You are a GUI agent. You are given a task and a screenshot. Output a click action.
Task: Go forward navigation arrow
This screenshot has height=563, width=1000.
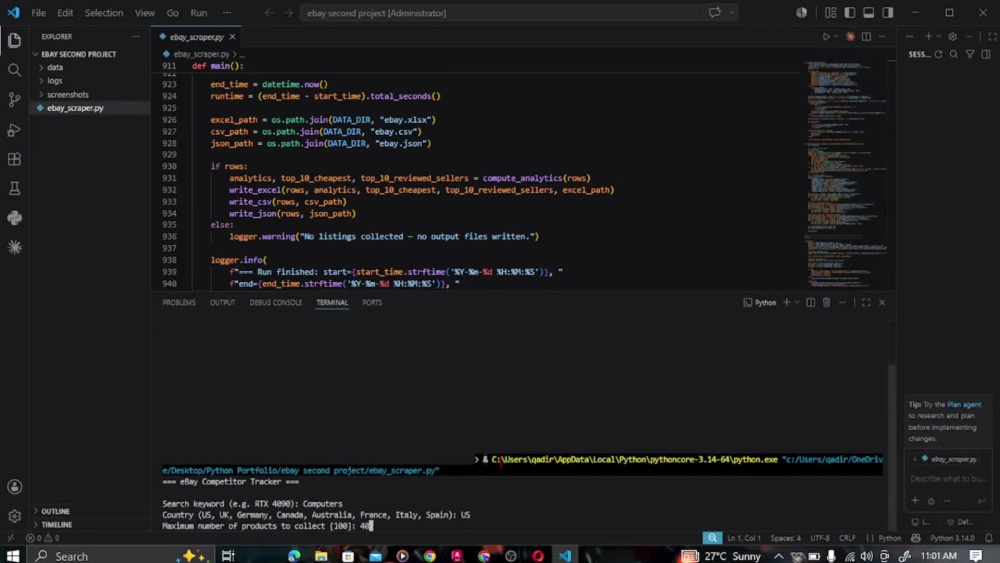pyautogui.click(x=288, y=13)
